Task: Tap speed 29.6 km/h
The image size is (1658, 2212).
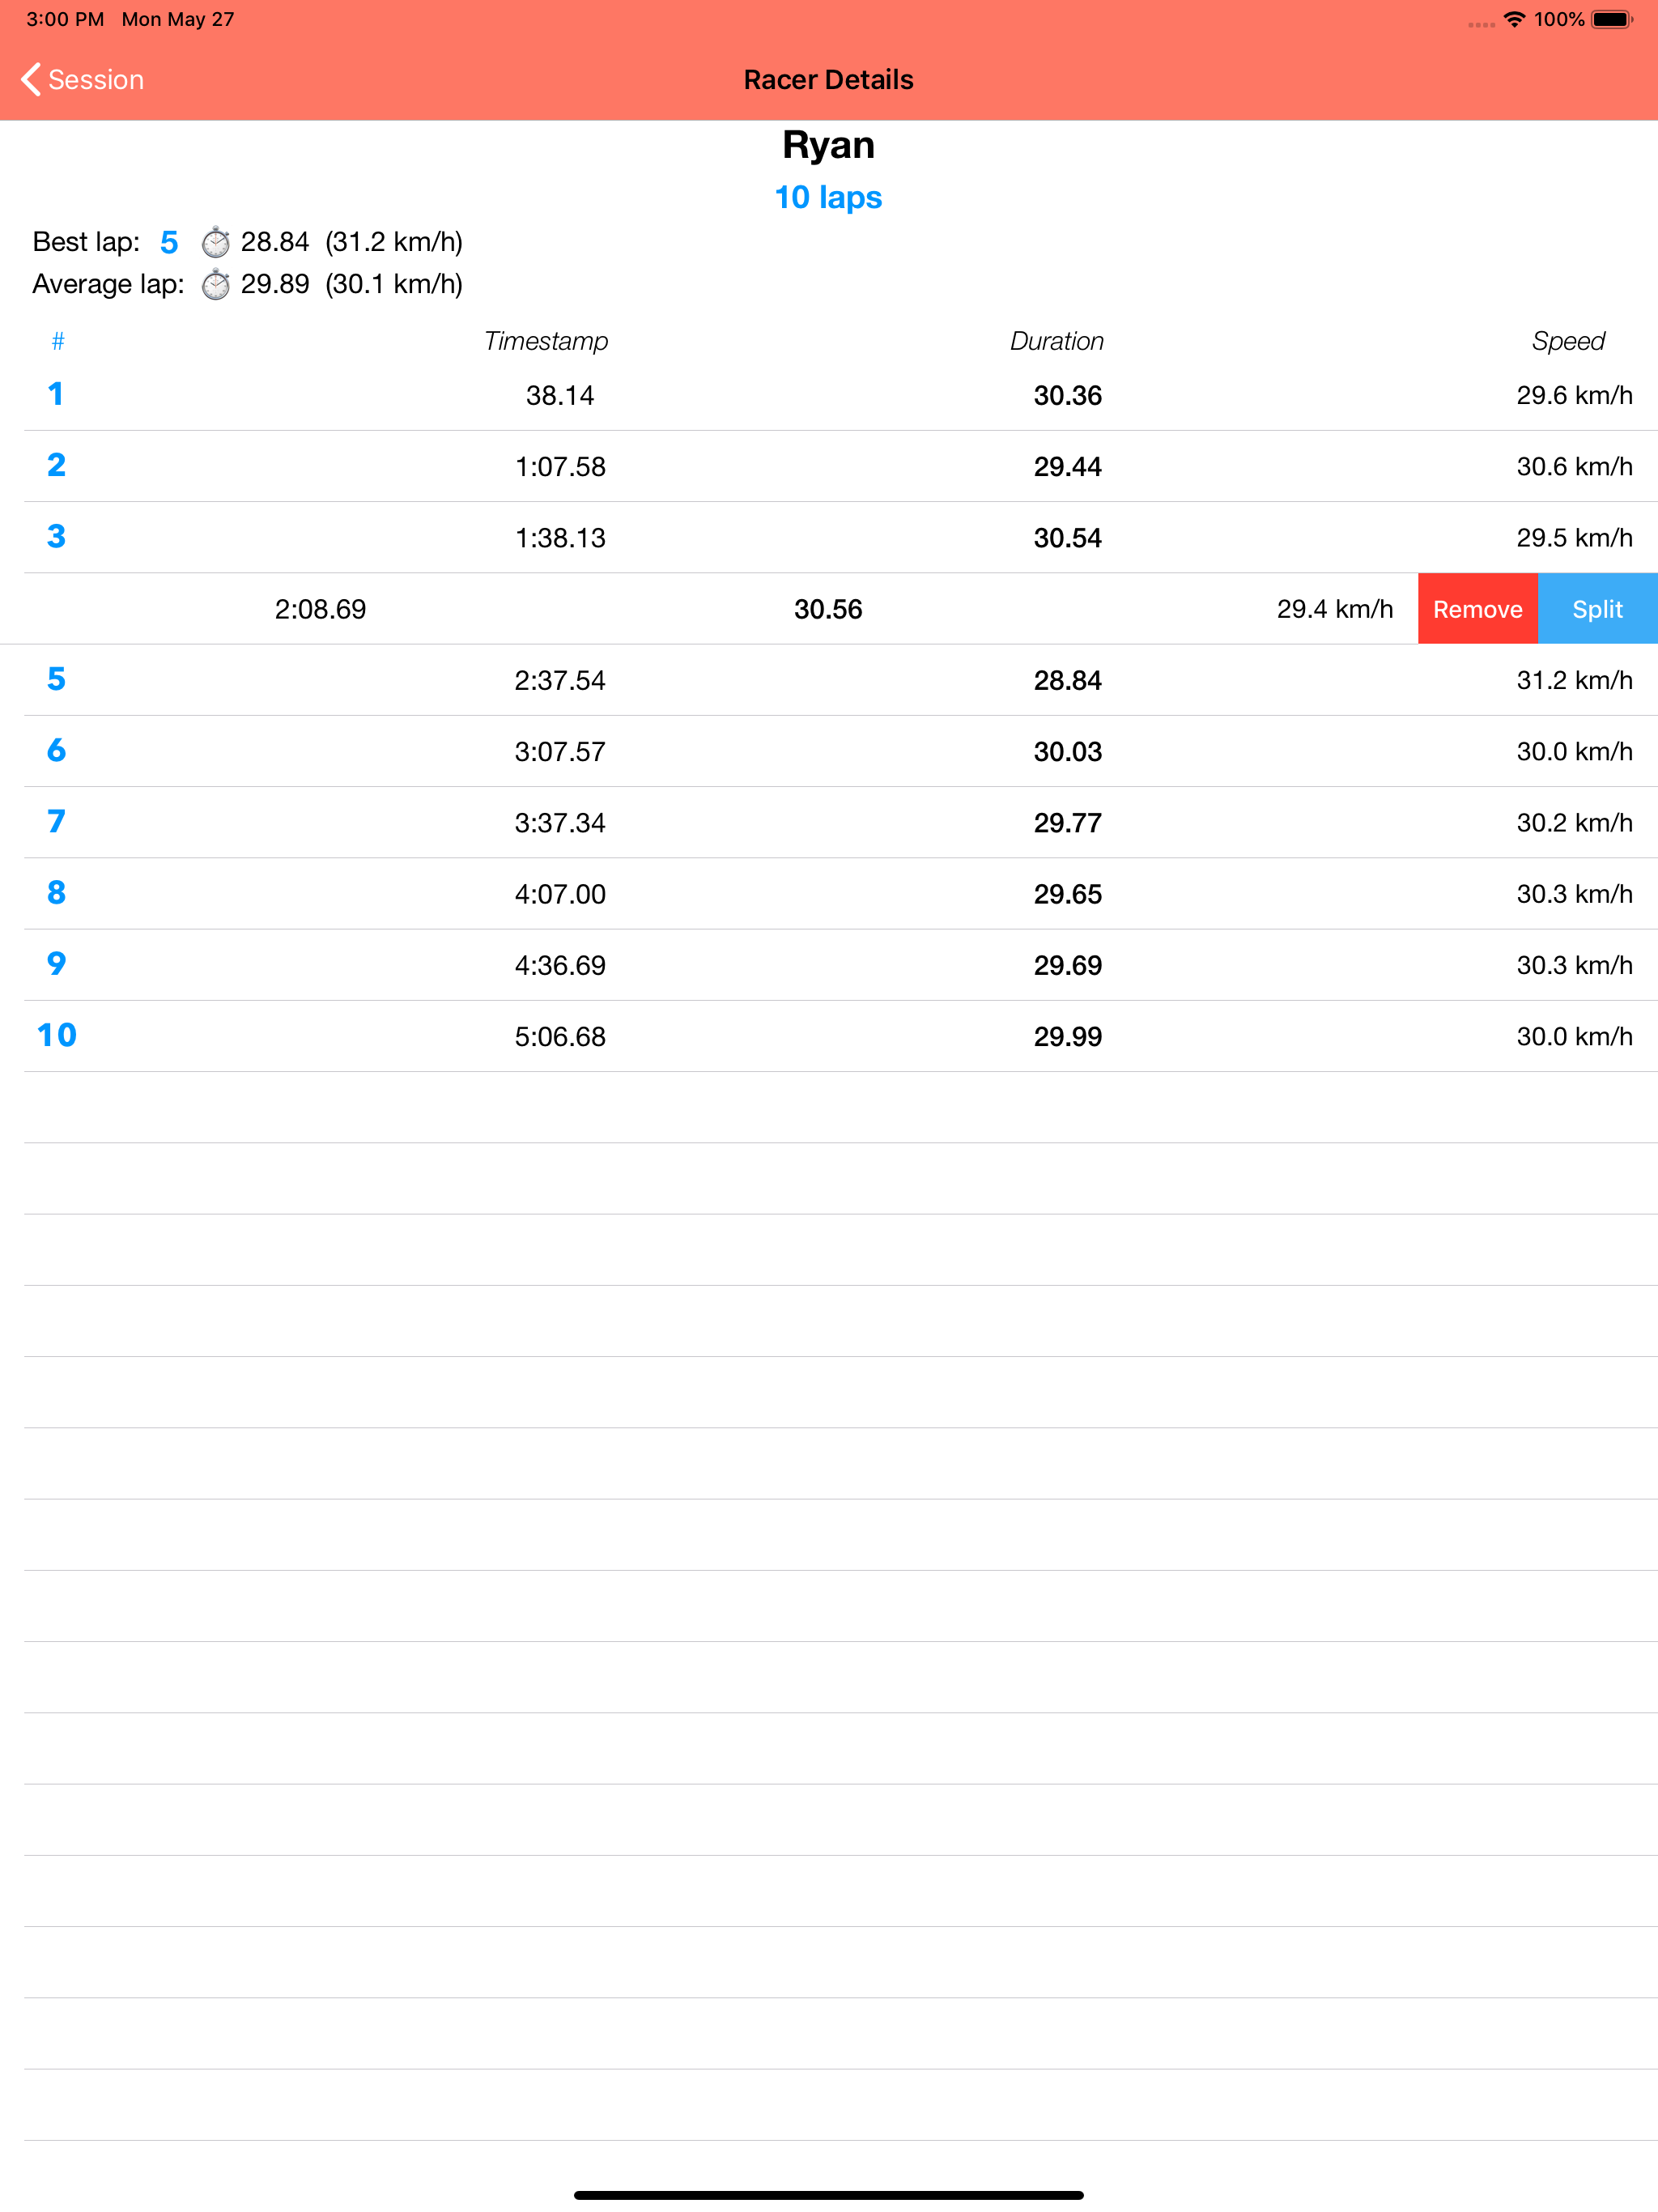Action: tap(1574, 395)
